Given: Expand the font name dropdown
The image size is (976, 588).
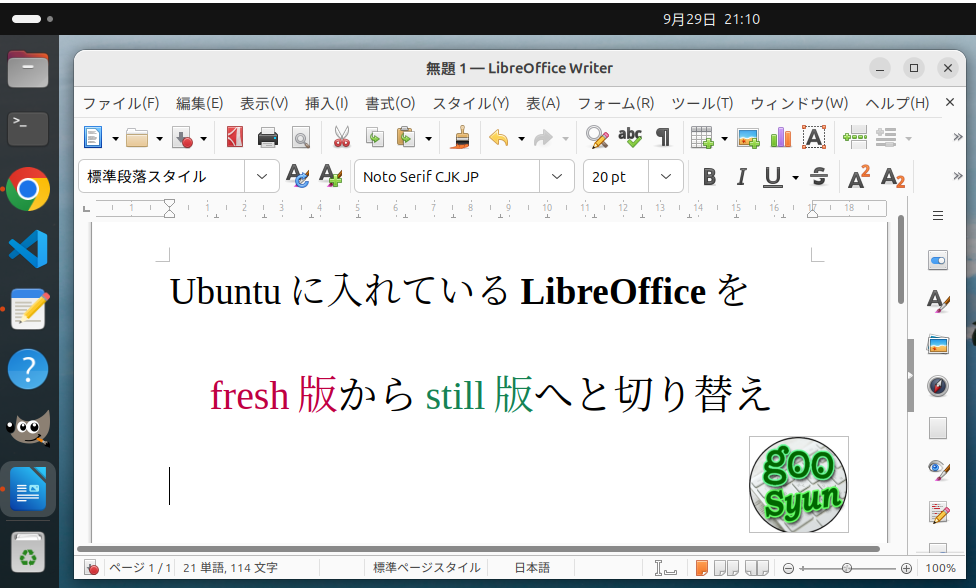Looking at the screenshot, I should coord(556,177).
